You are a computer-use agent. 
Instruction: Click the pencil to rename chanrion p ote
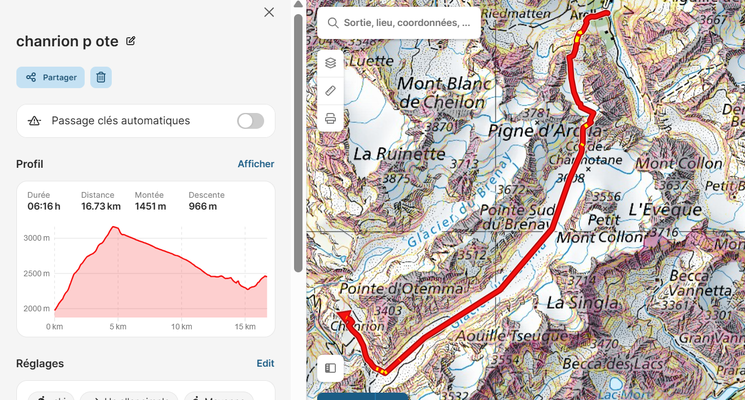(x=130, y=41)
